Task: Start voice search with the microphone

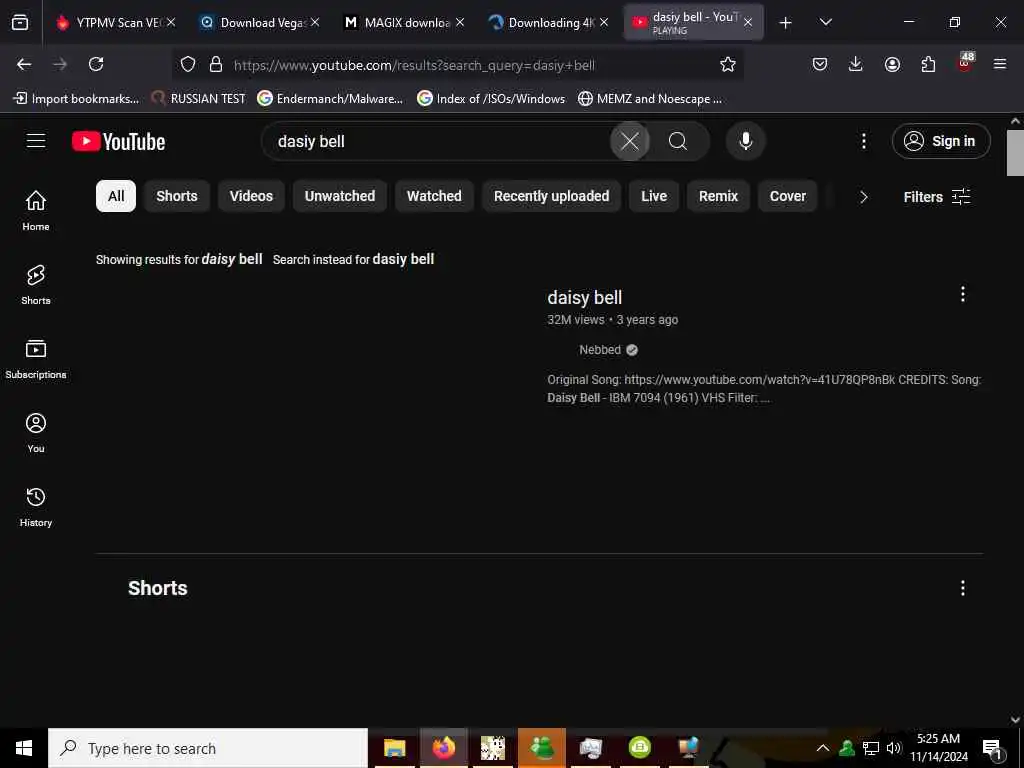Action: (x=746, y=141)
